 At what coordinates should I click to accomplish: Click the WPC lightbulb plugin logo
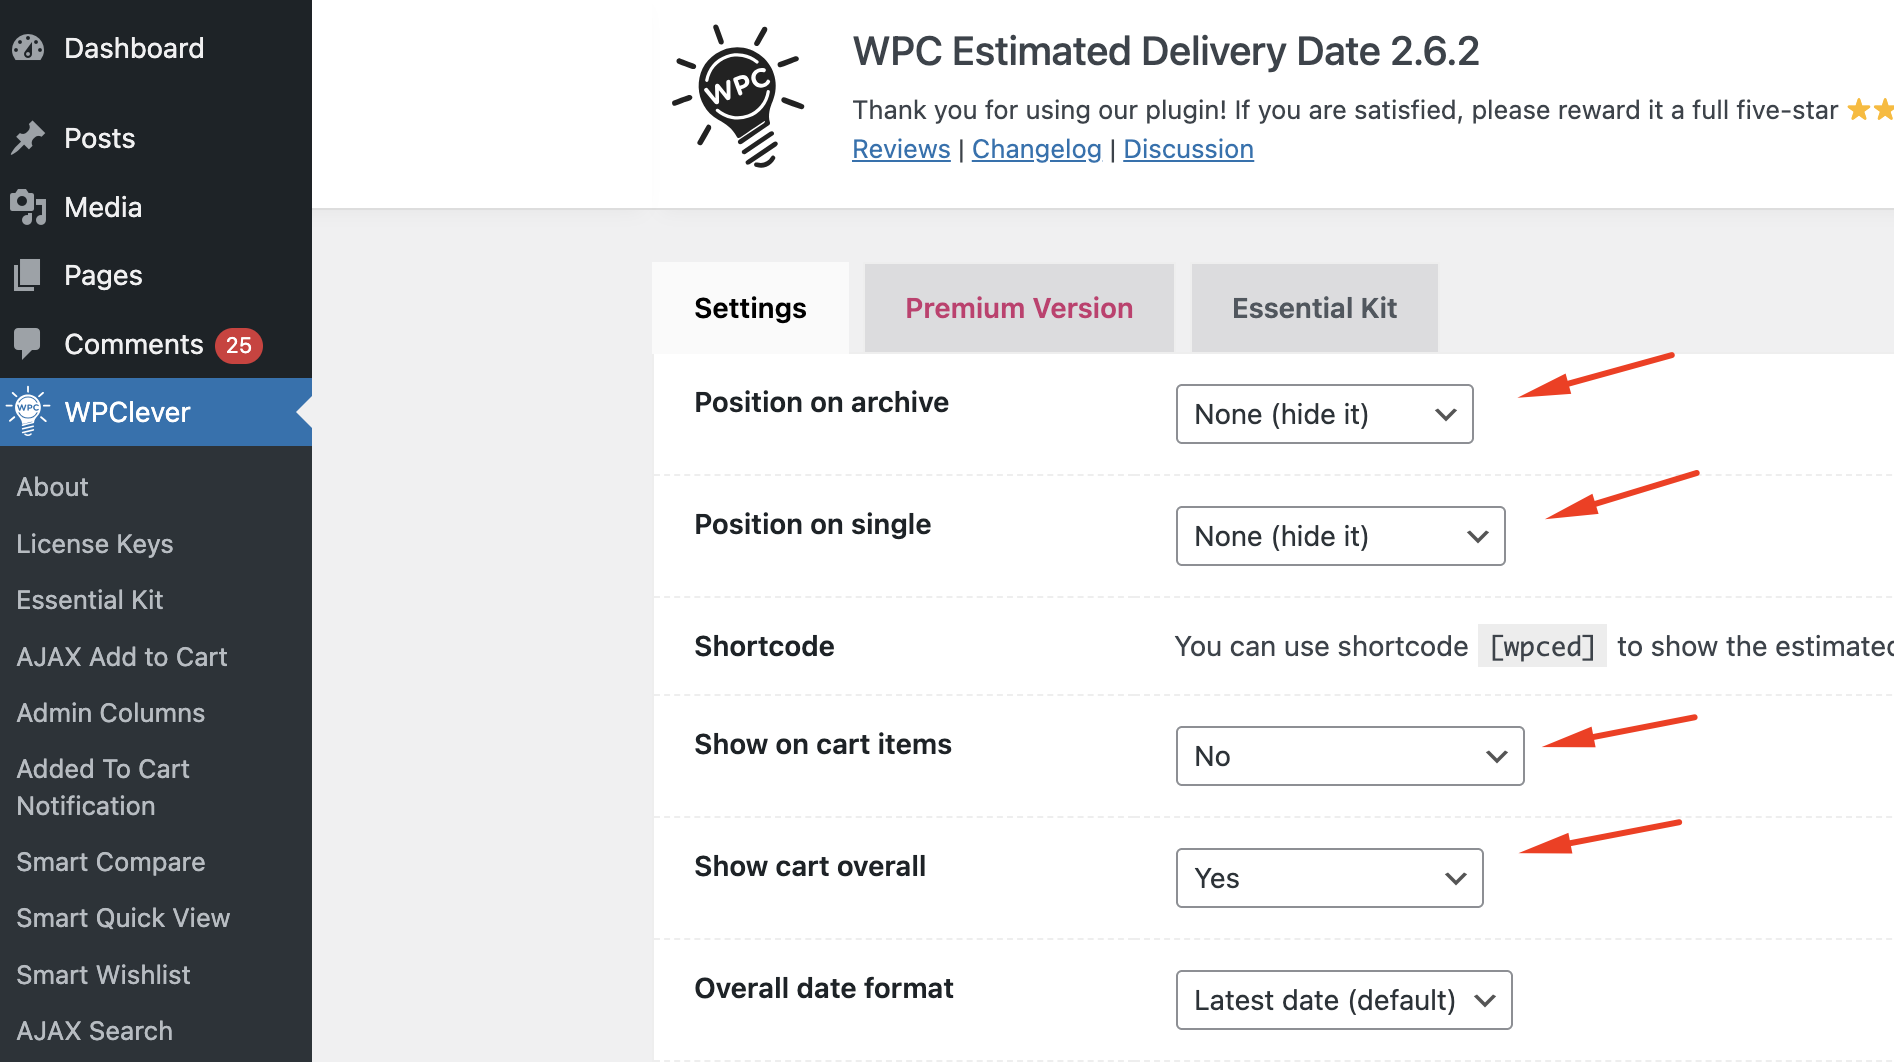coord(738,96)
